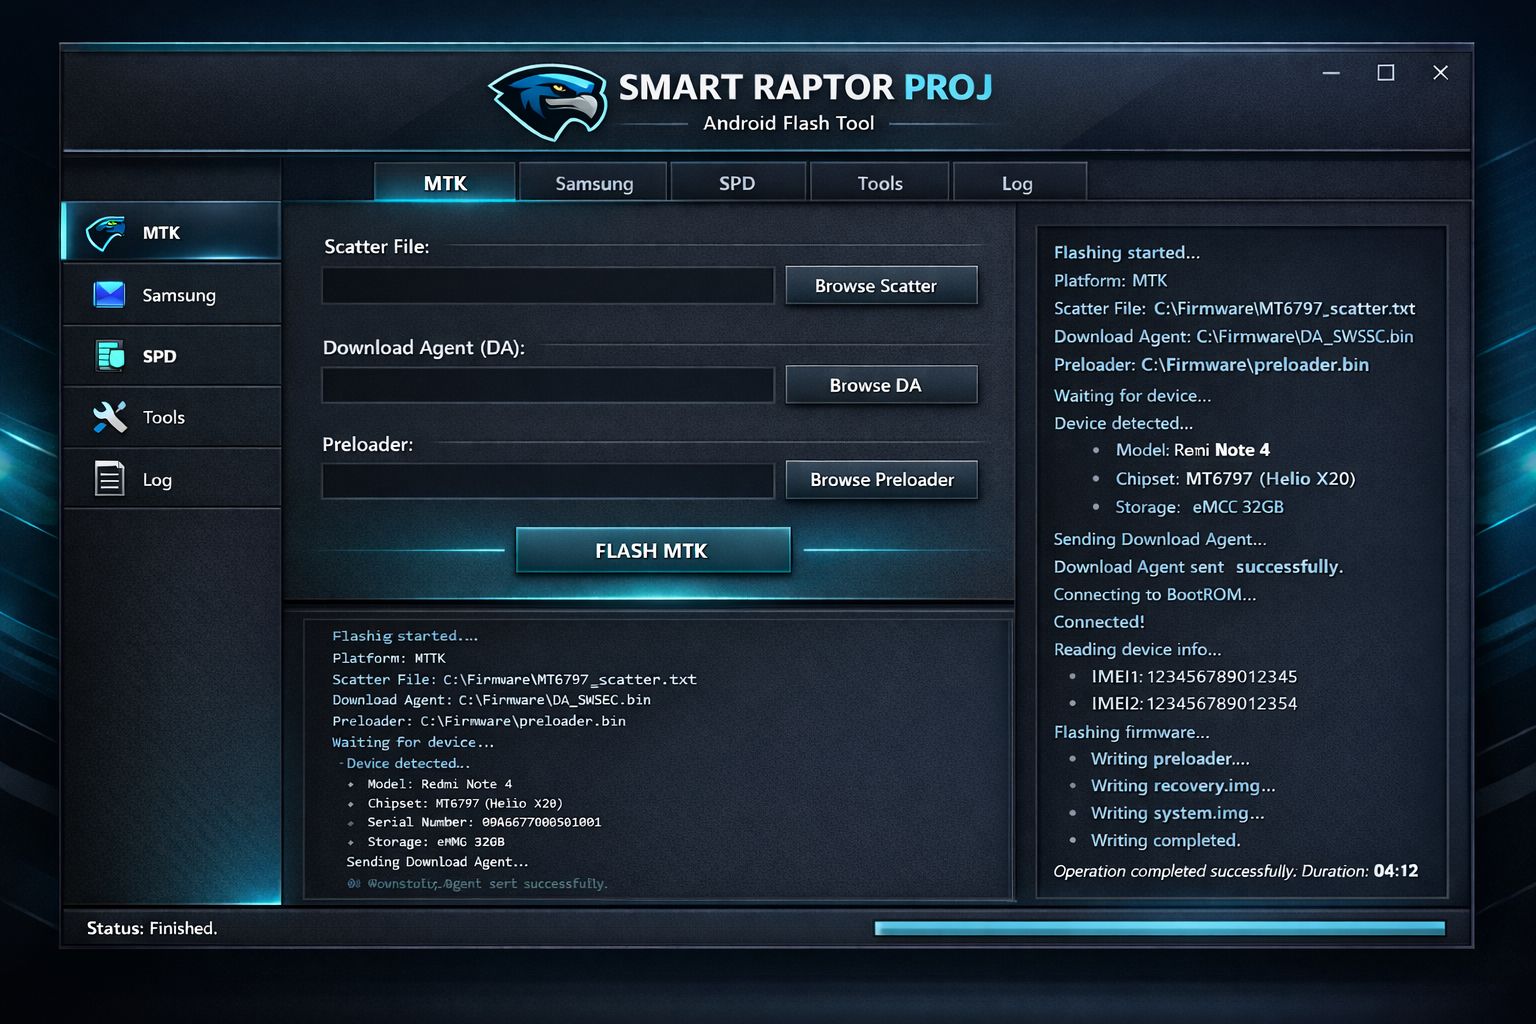Click the 'IMEI2: 123456789012354' line
This screenshot has height=1024, width=1536.
pyautogui.click(x=1194, y=703)
